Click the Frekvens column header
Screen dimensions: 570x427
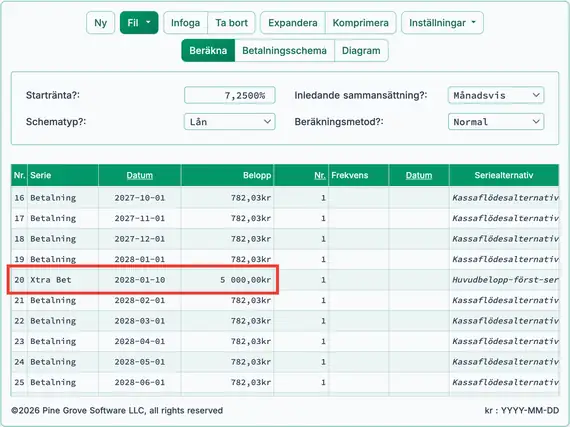[358, 176]
